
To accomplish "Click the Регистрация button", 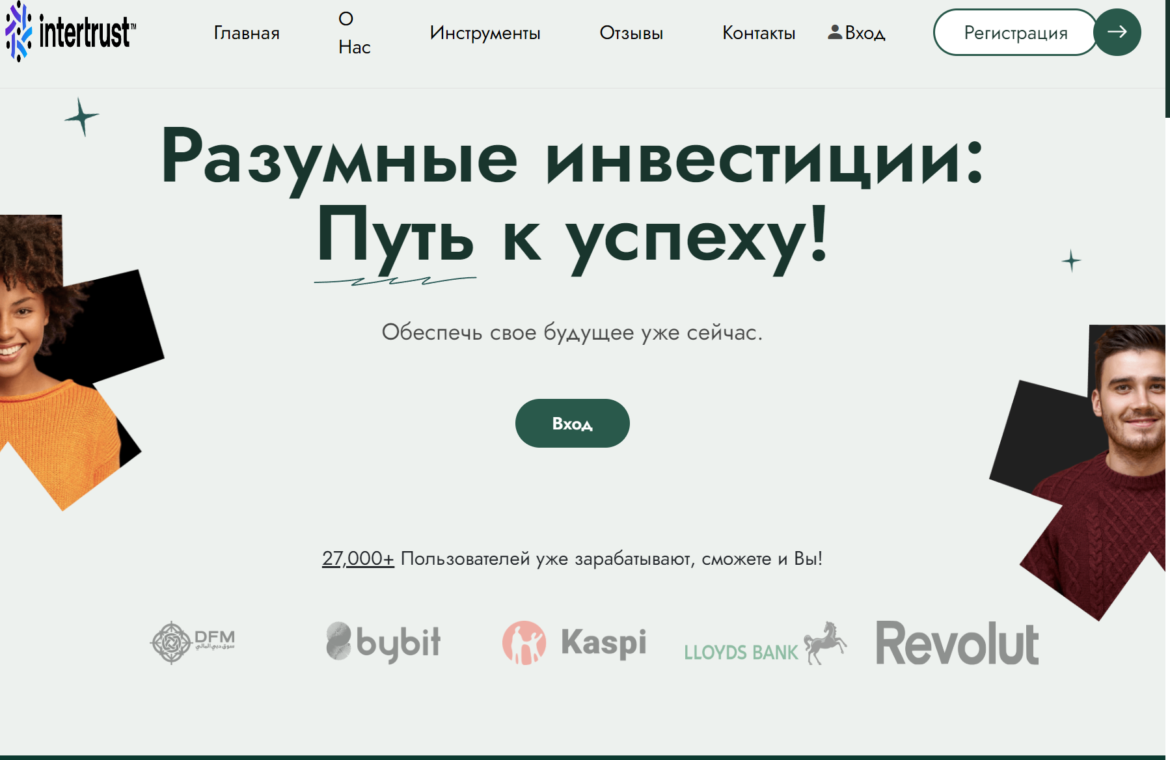I will pos(1015,32).
